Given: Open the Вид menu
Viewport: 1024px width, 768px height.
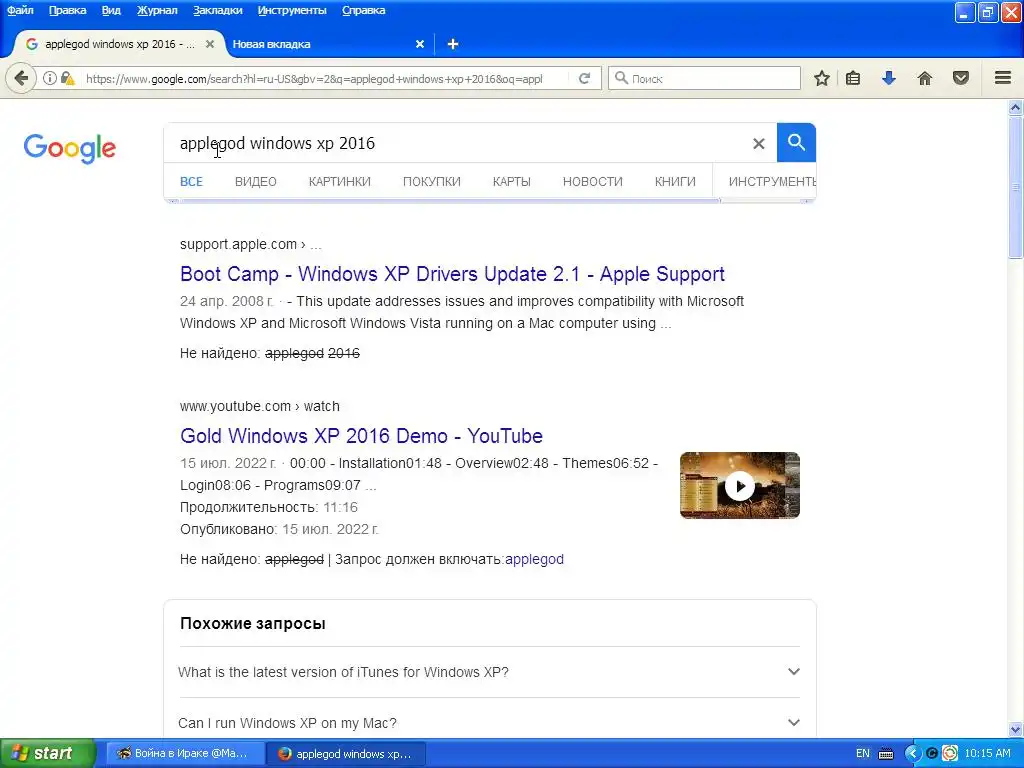Looking at the screenshot, I should [111, 10].
